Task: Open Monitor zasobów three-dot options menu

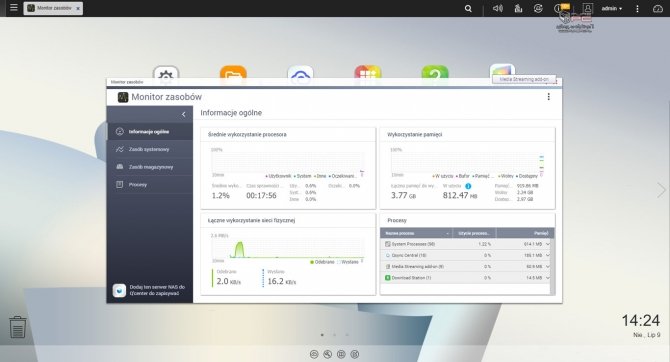Action: tap(549, 97)
